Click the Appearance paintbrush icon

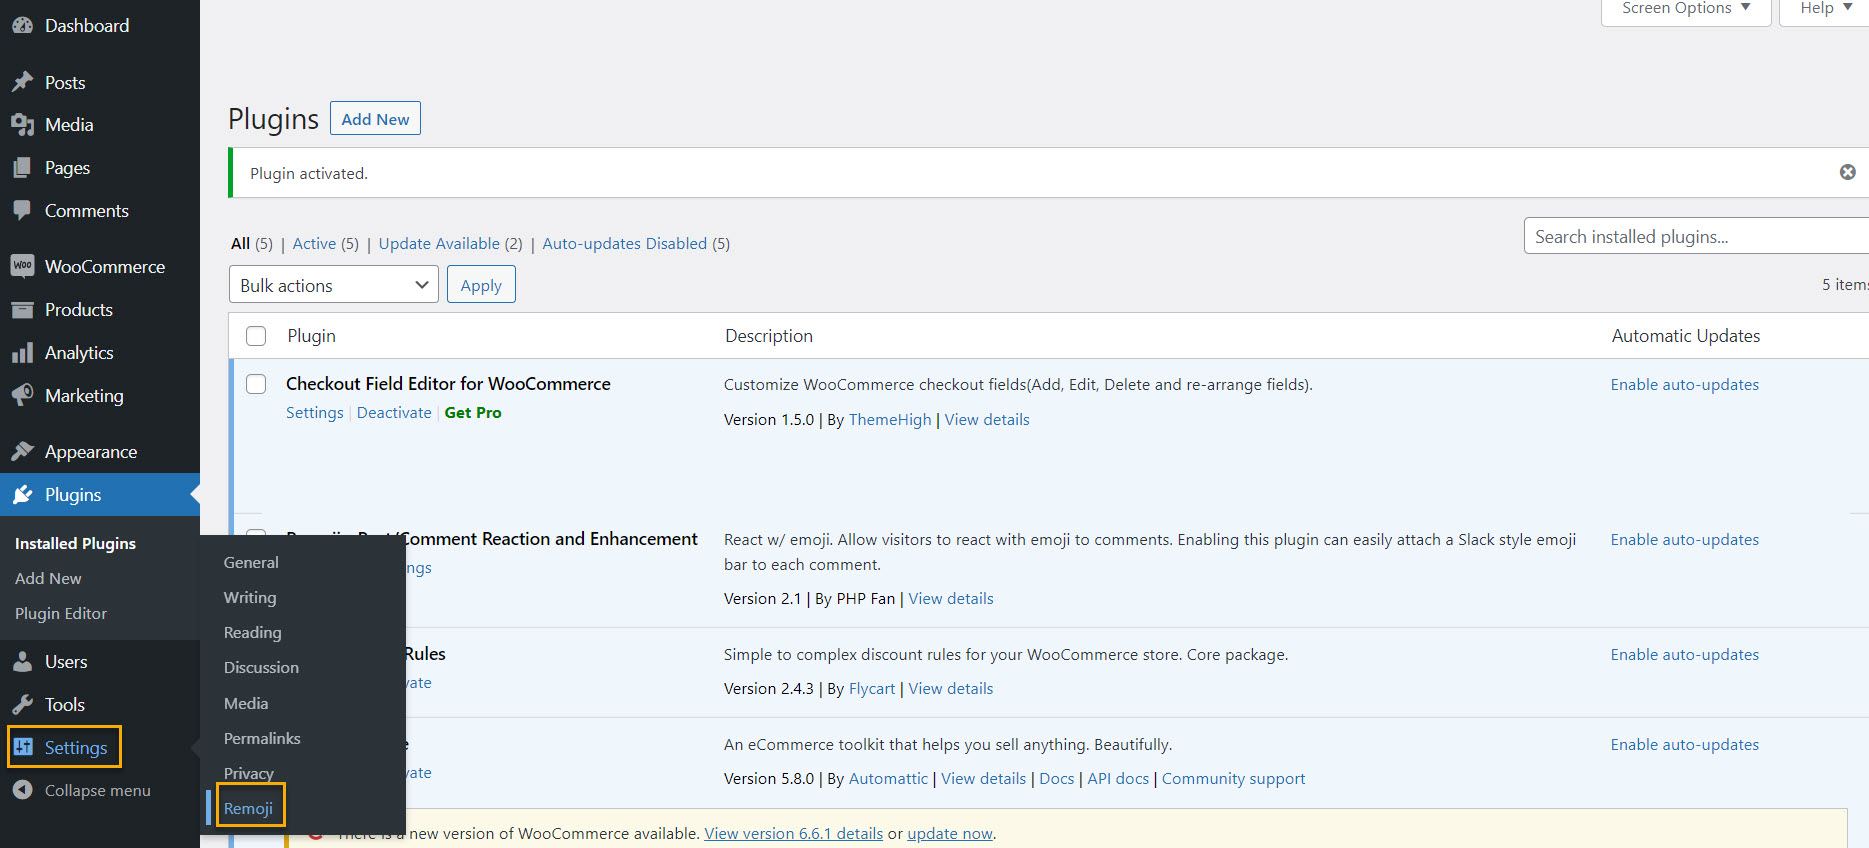[22, 452]
